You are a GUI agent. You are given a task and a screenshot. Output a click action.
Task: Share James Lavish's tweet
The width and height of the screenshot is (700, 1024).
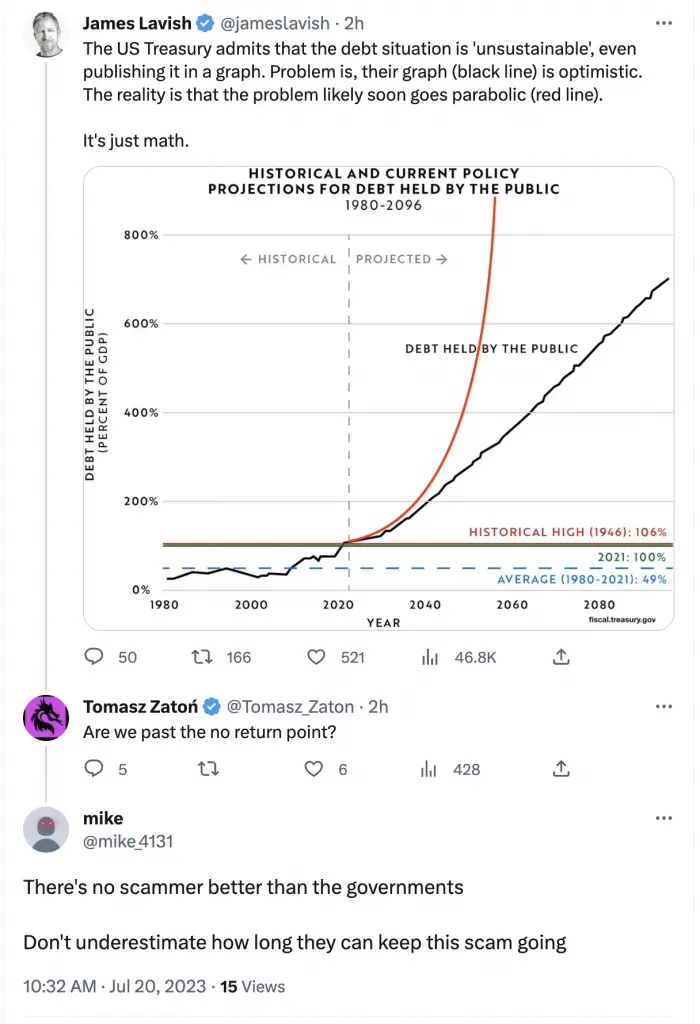click(x=561, y=656)
